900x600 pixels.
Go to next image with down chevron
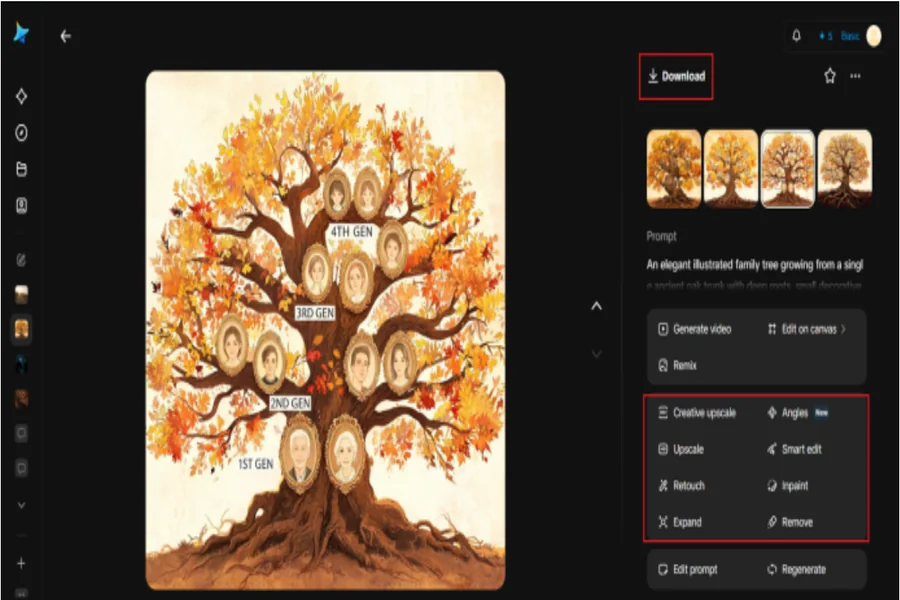point(597,354)
